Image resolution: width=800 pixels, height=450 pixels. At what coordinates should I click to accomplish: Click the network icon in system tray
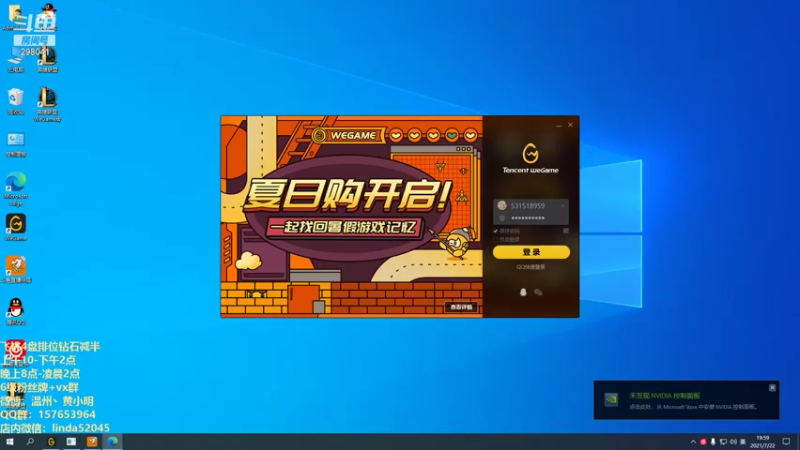pyautogui.click(x=723, y=442)
